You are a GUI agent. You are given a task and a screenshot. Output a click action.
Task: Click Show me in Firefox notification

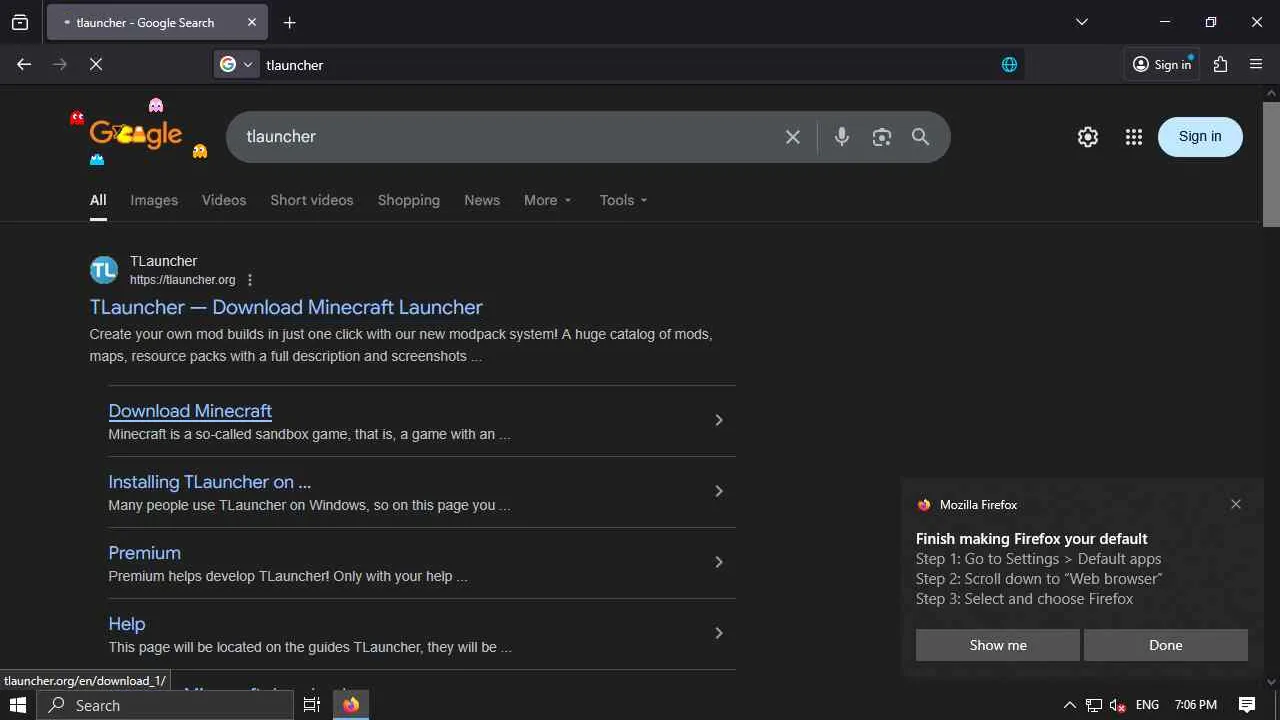998,645
